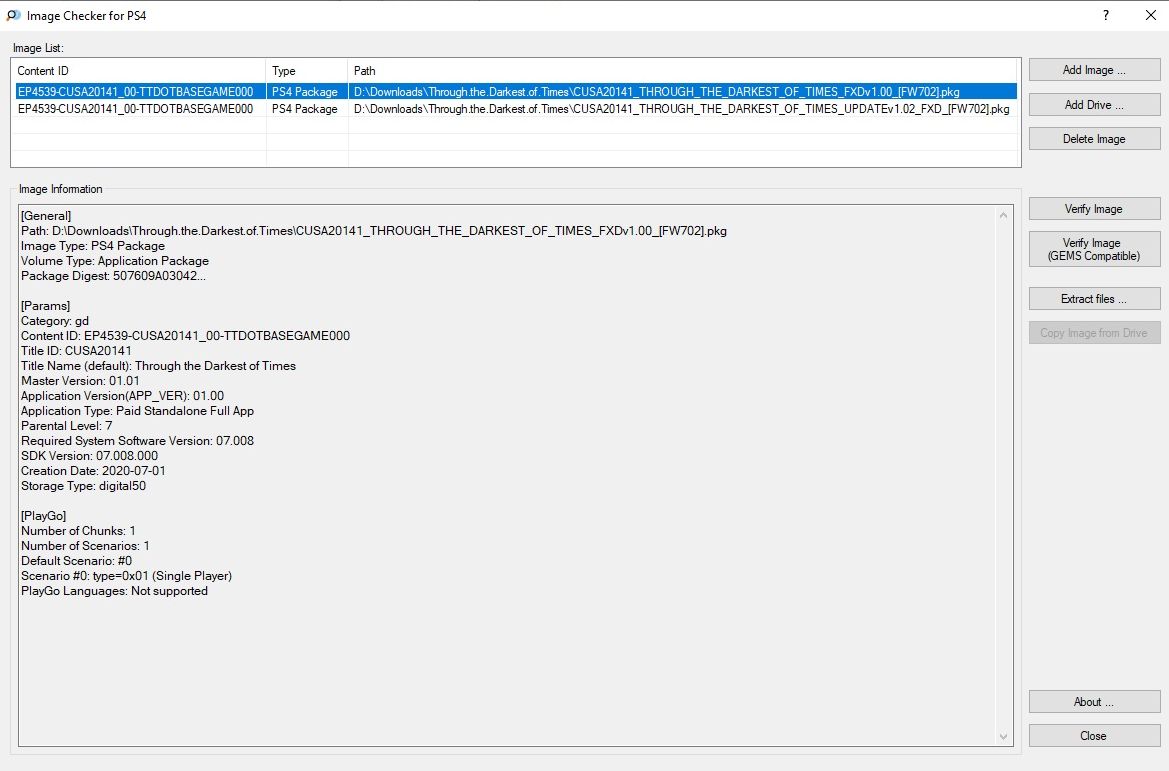Click the PlayGo Languages: Not supported line
This screenshot has width=1169, height=771.
(114, 591)
